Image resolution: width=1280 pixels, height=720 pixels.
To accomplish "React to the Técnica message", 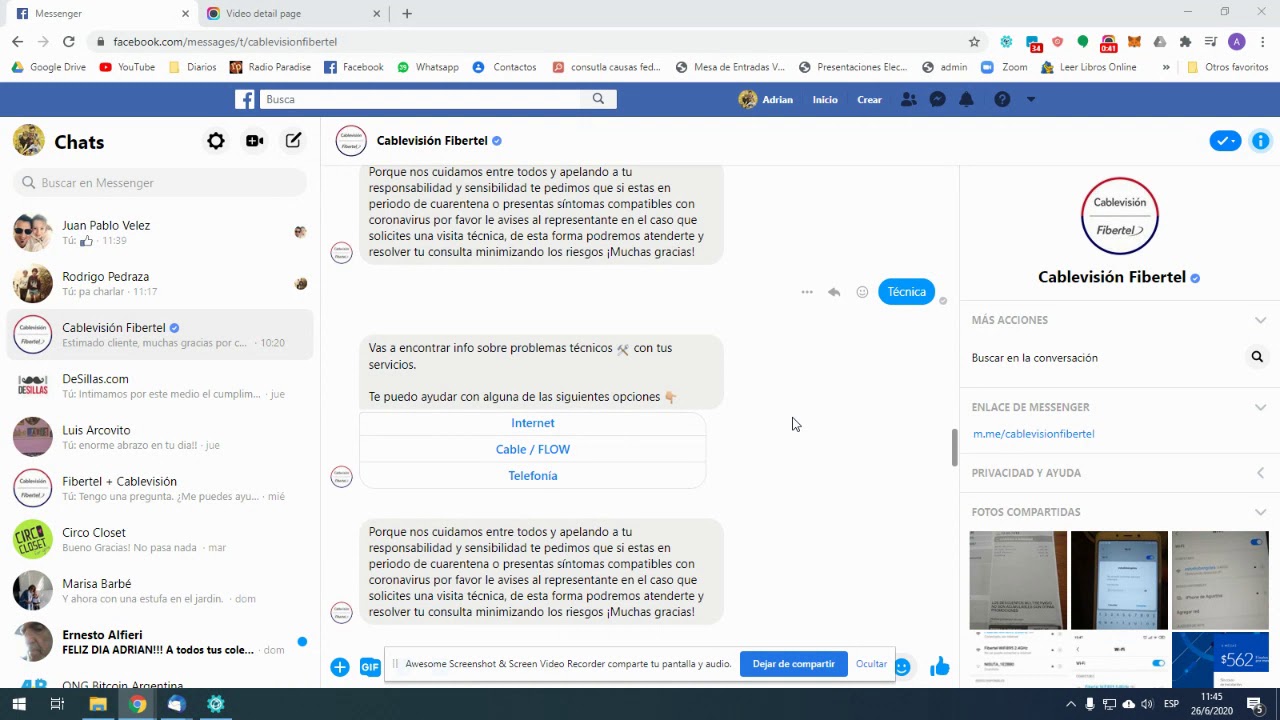I will [862, 292].
